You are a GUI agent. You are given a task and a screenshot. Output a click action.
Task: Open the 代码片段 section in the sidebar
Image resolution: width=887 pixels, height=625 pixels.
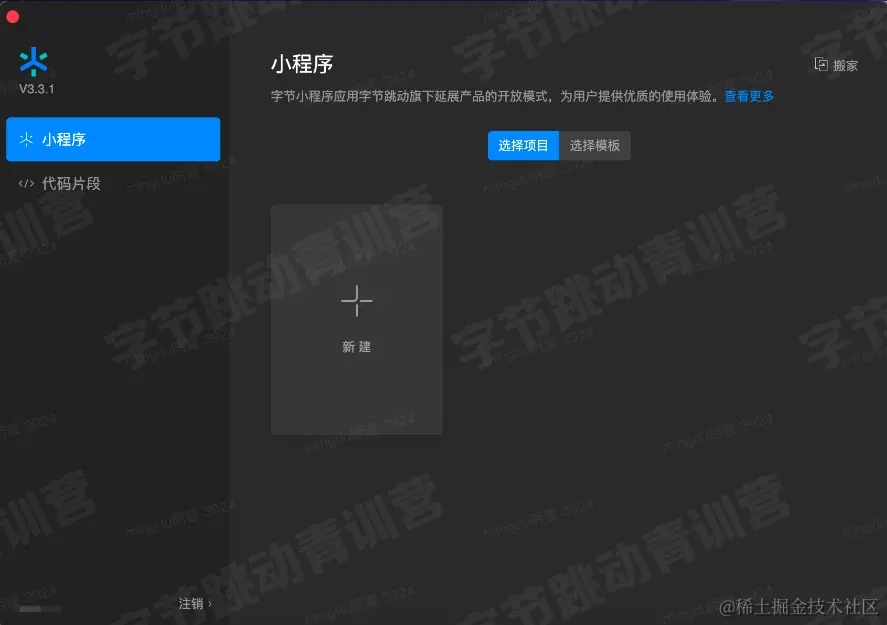[60, 183]
